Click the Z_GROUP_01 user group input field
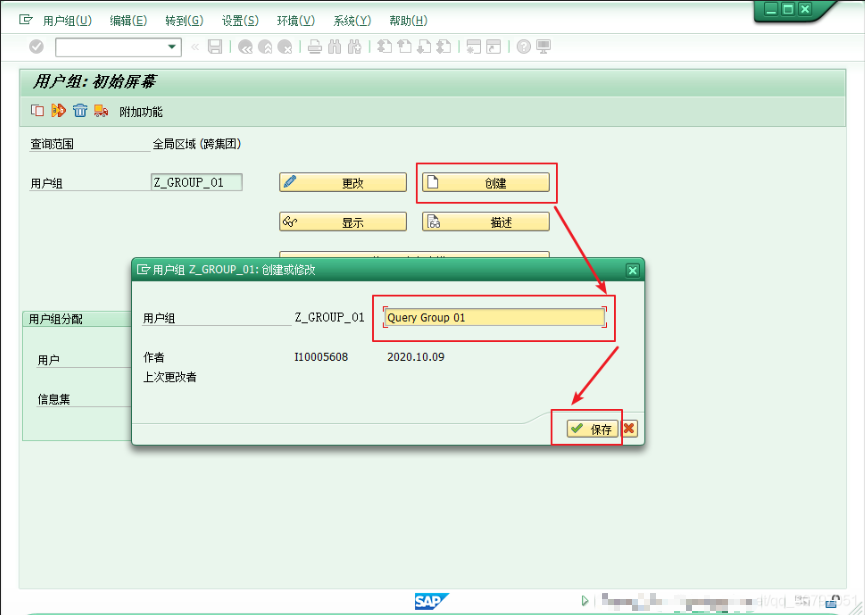 pyautogui.click(x=196, y=183)
